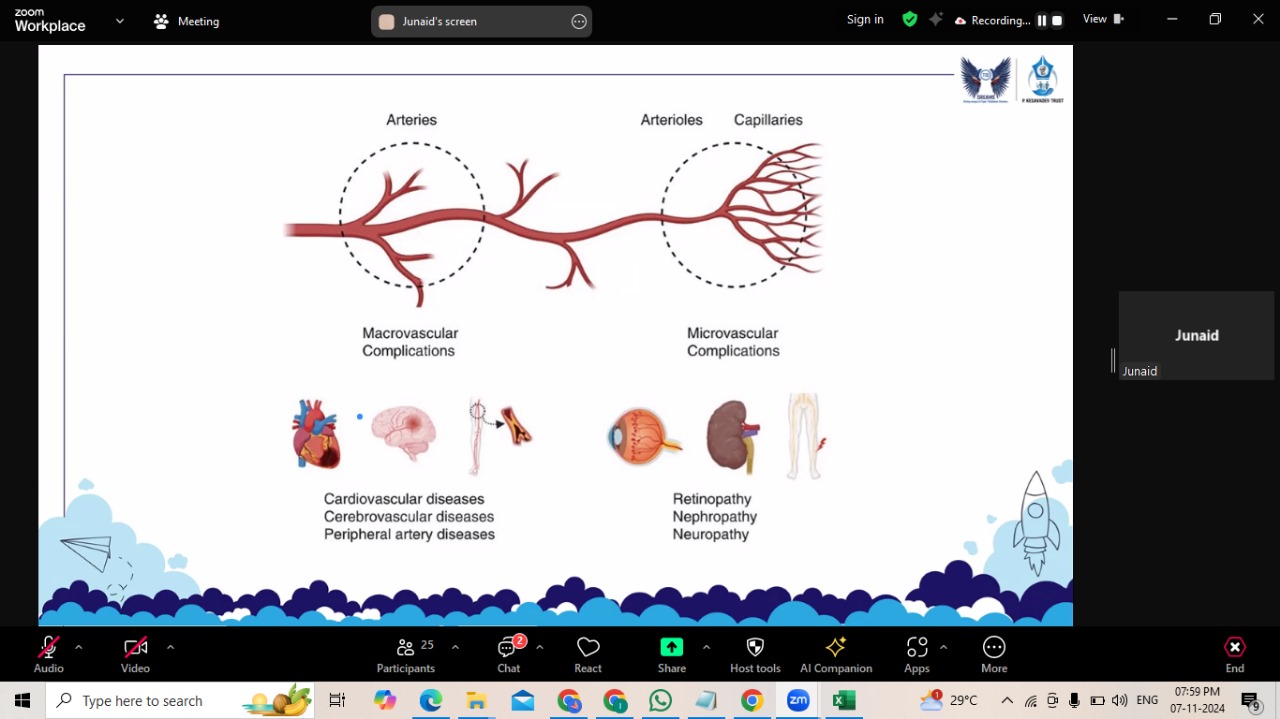Stop the cloud recording

coord(1056,20)
